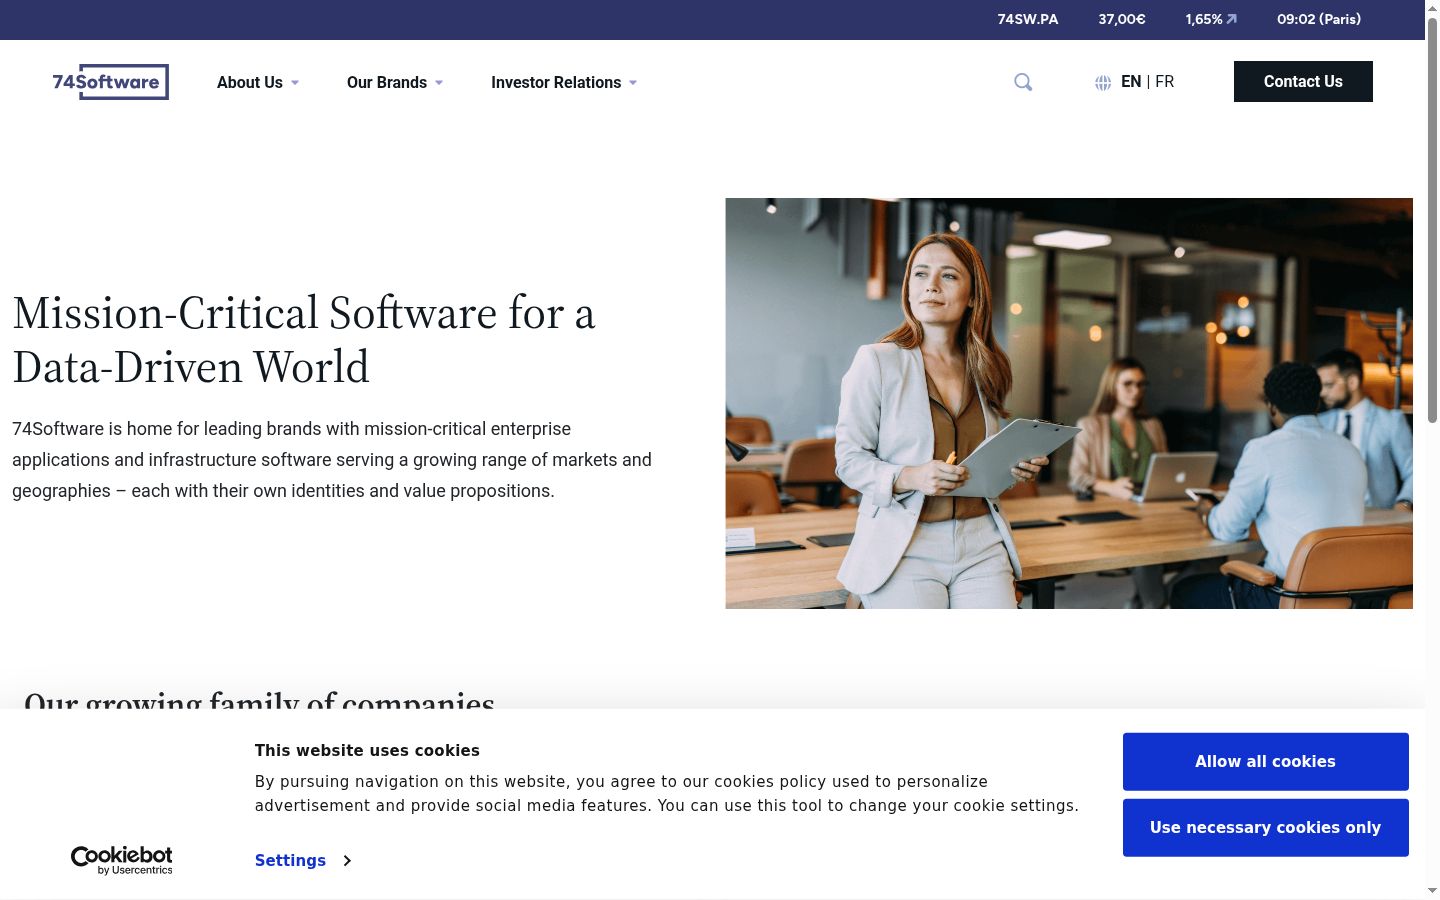Click the 74Software logo

tap(110, 82)
